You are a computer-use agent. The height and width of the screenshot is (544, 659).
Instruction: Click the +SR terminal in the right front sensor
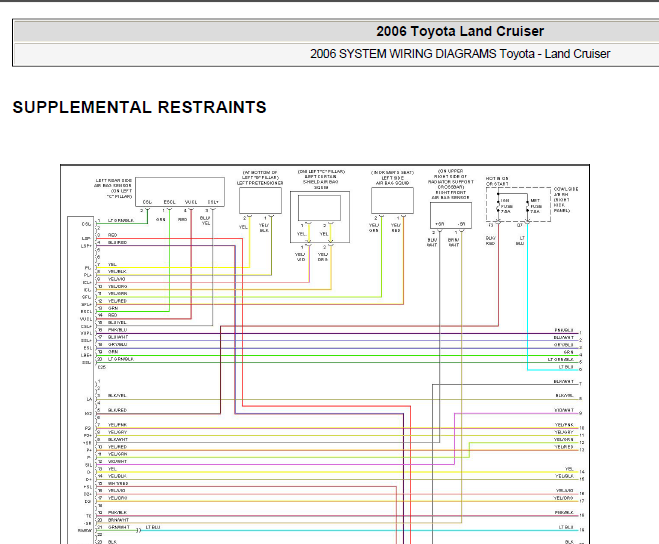[439, 224]
